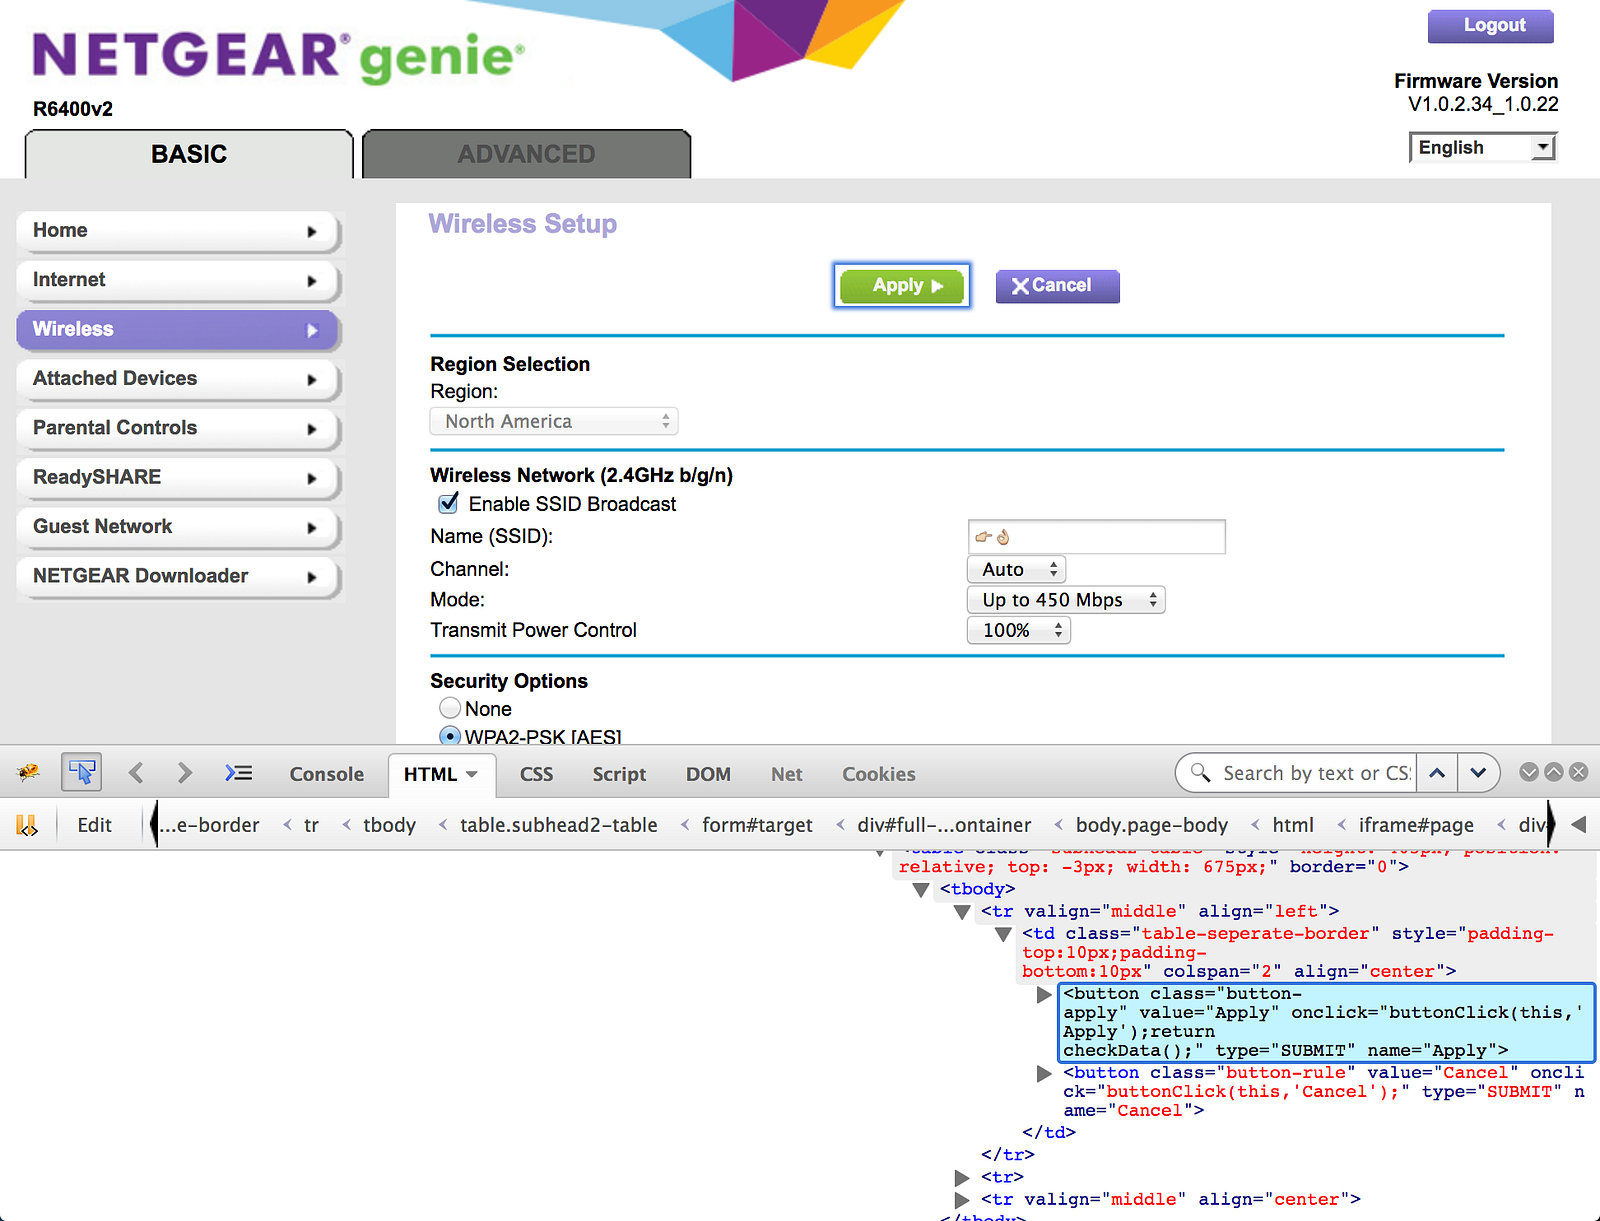Image resolution: width=1600 pixels, height=1221 pixels.
Task: Click the green Apply button
Action: [902, 286]
